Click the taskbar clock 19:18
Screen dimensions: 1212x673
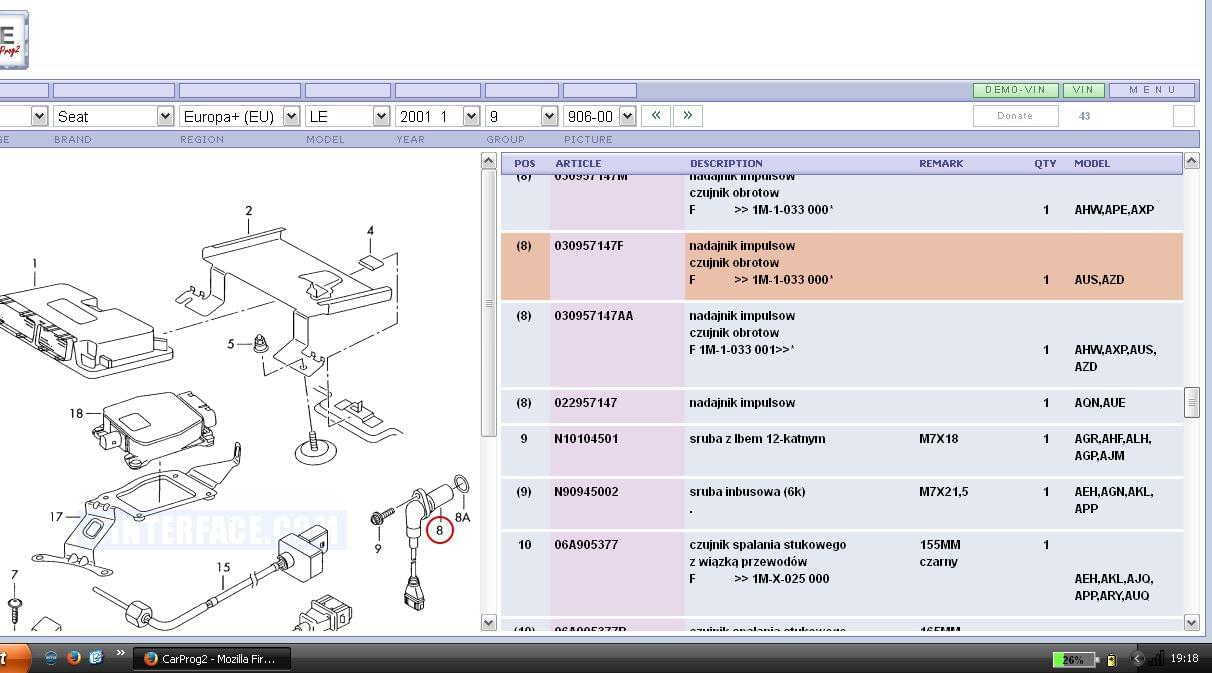pyautogui.click(x=1184, y=659)
